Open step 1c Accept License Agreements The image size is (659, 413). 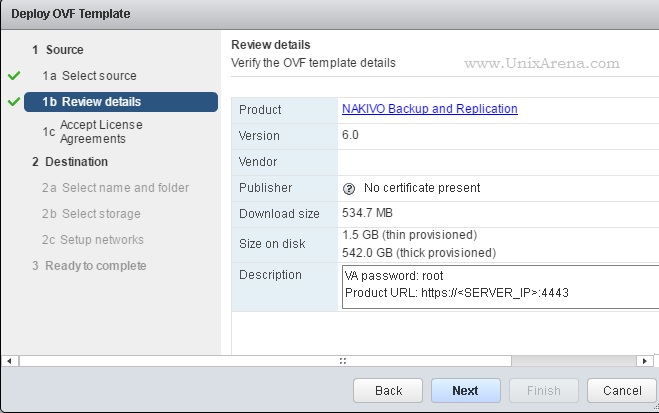92,132
